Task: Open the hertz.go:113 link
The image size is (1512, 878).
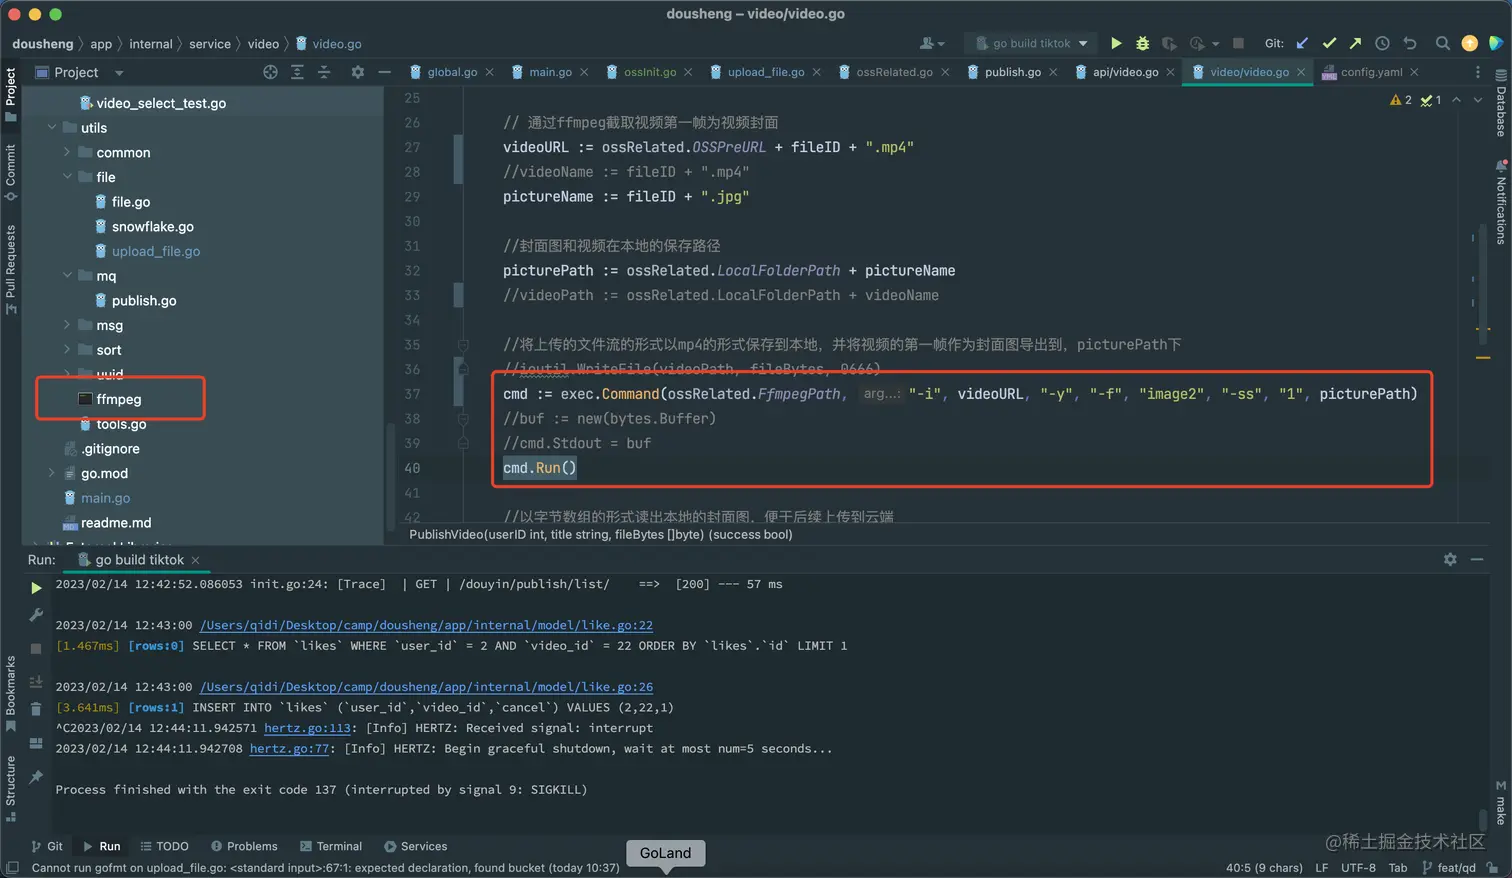Action: coord(307,728)
